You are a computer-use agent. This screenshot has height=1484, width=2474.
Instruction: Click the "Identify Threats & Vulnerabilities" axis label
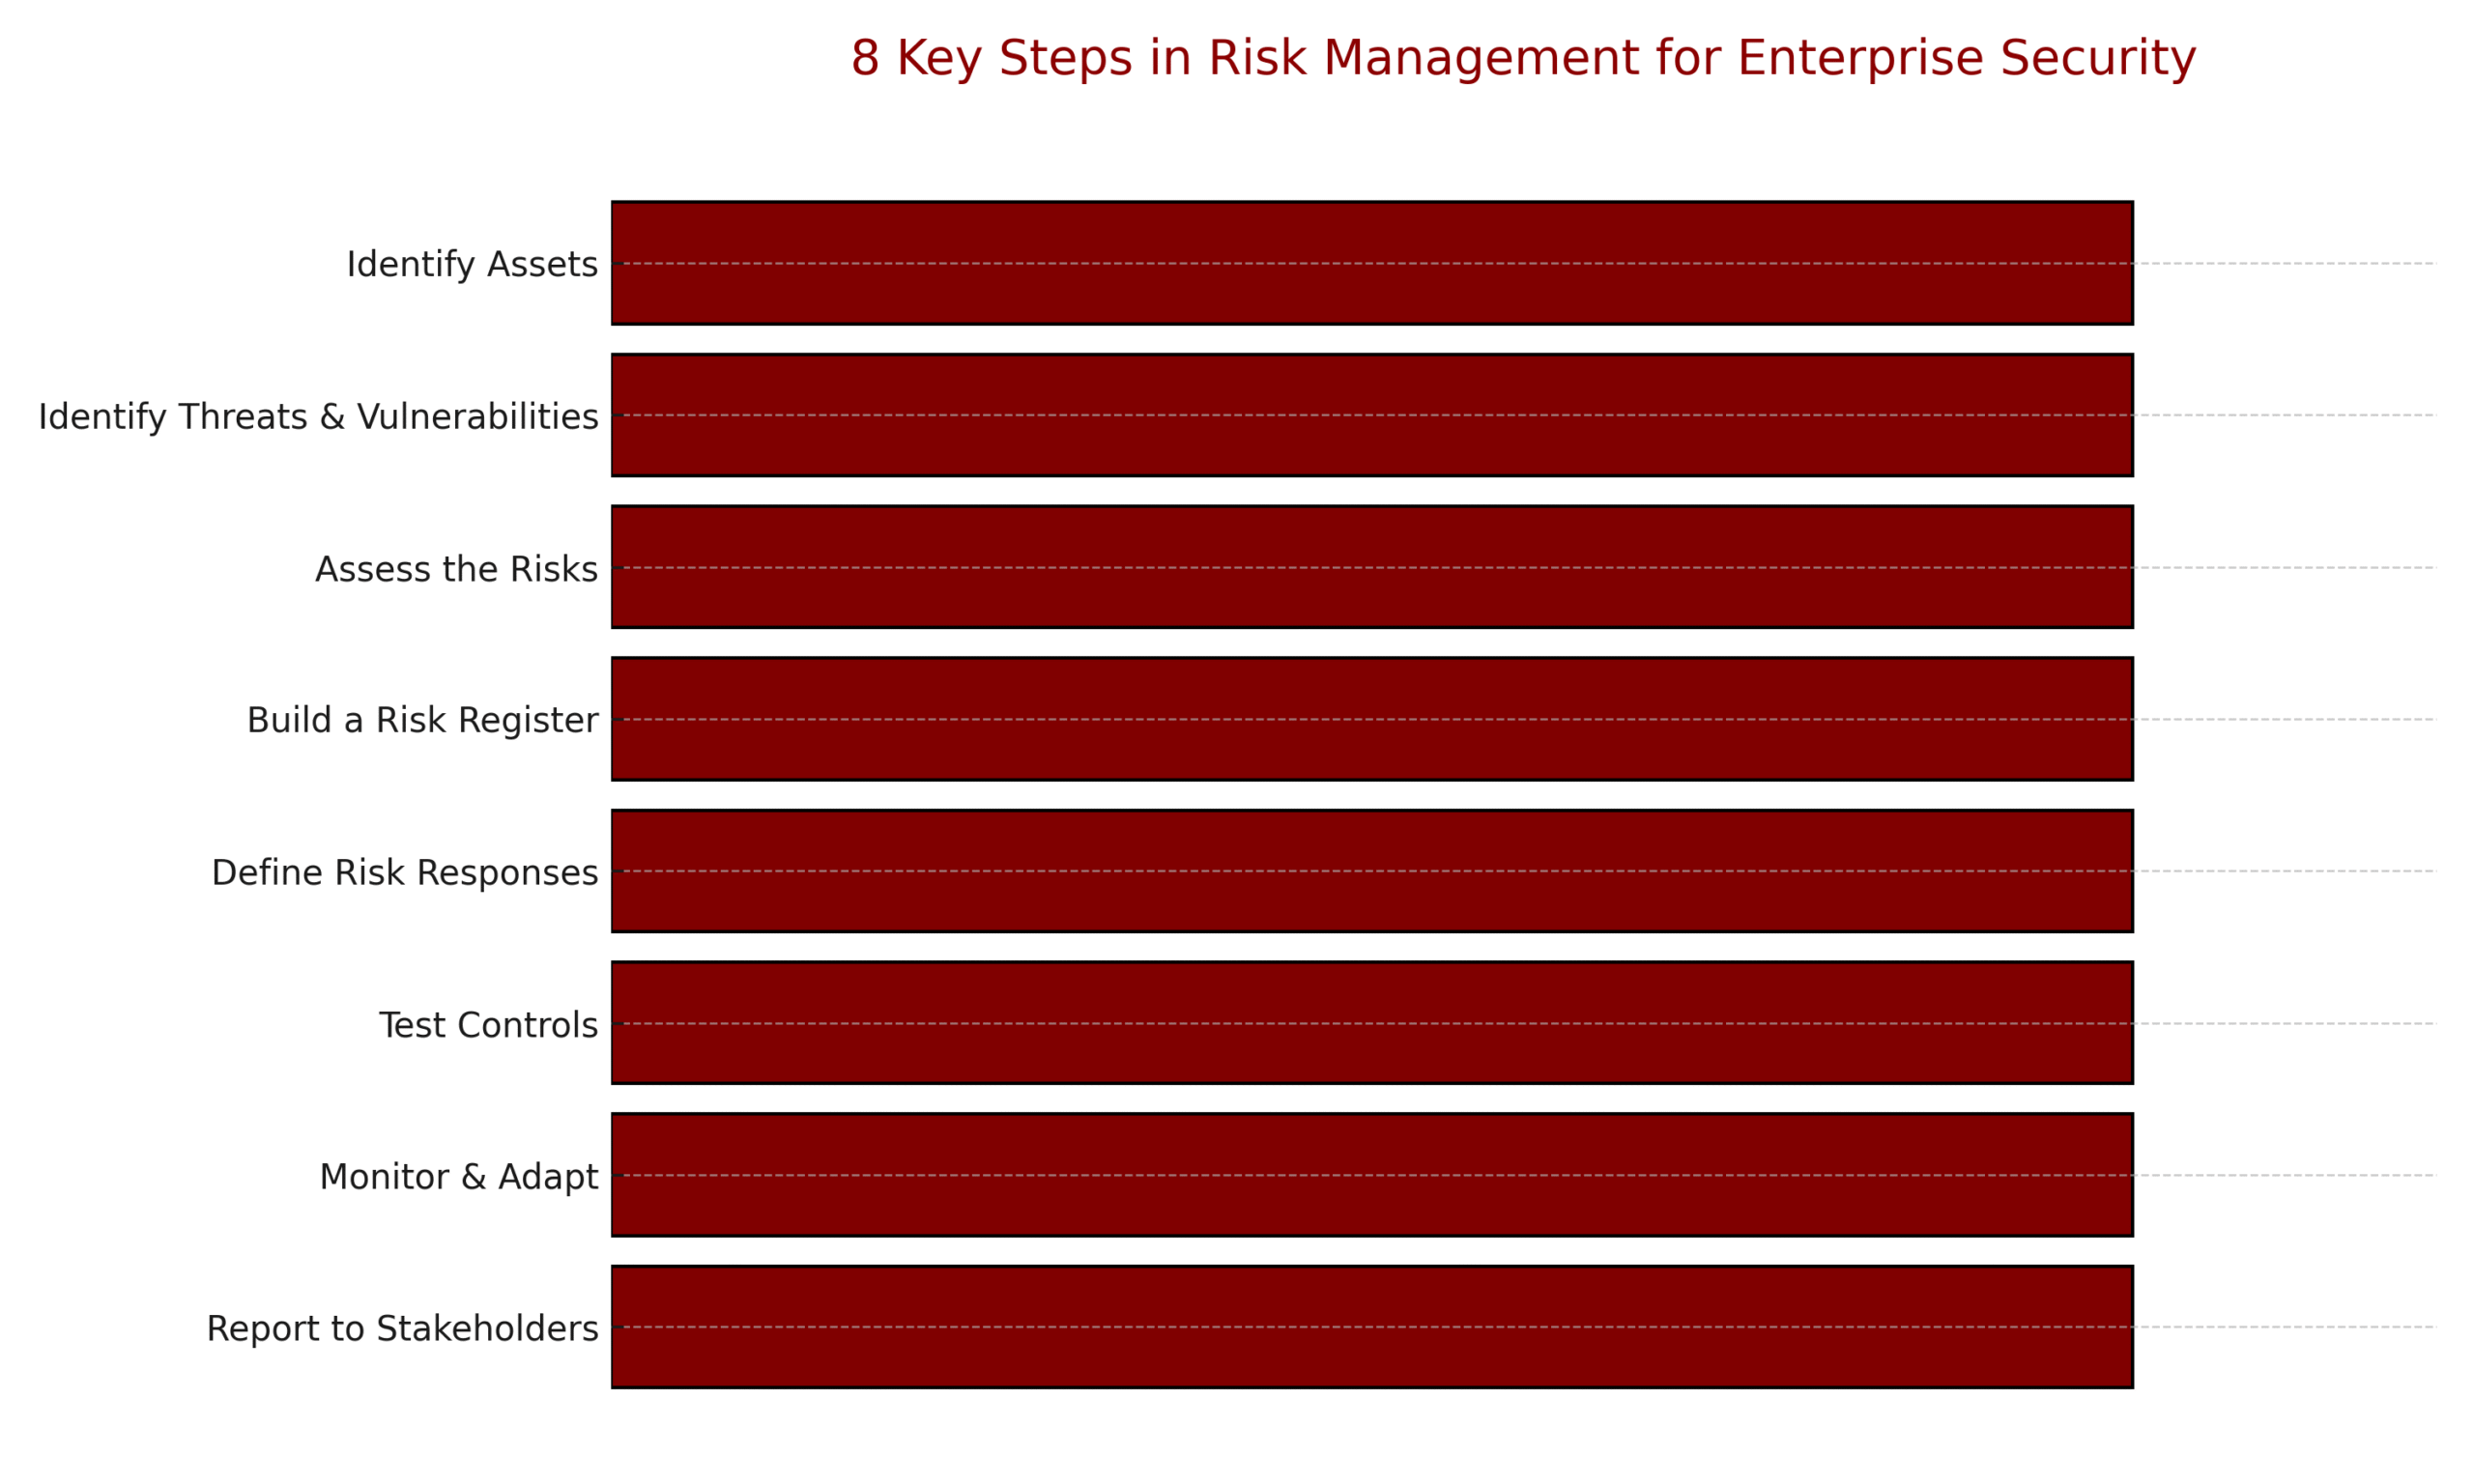point(318,416)
